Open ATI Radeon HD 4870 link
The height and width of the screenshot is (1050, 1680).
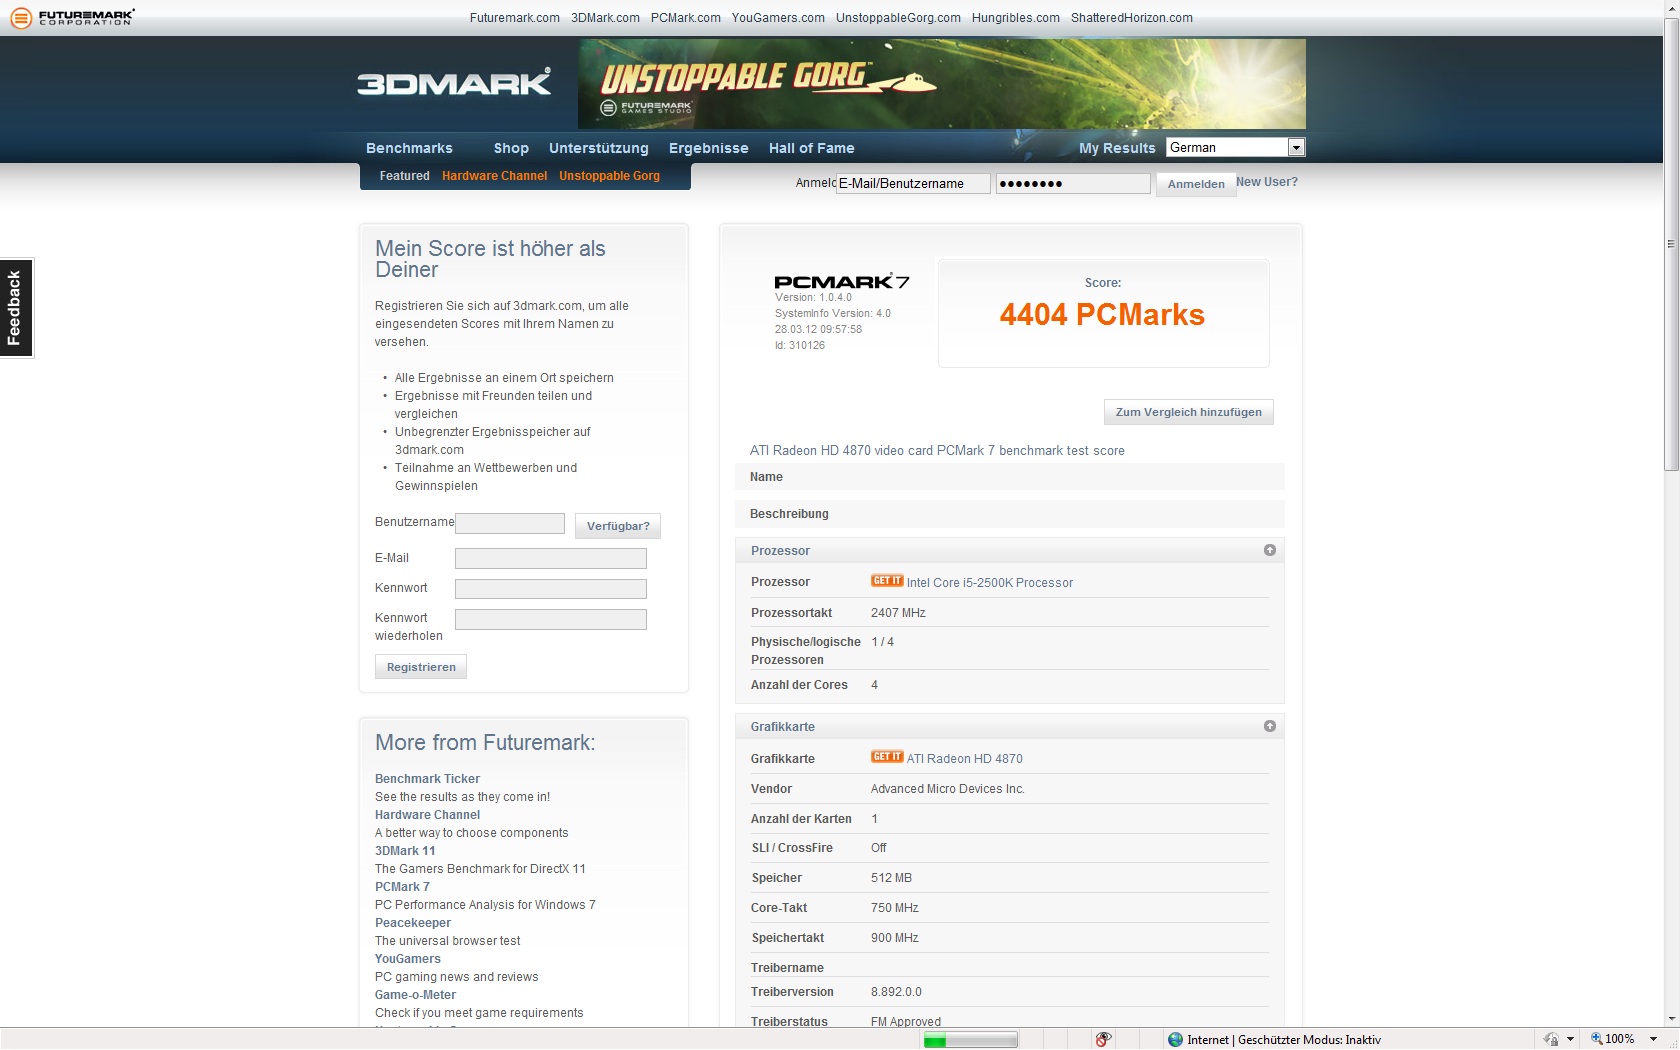pyautogui.click(x=965, y=759)
